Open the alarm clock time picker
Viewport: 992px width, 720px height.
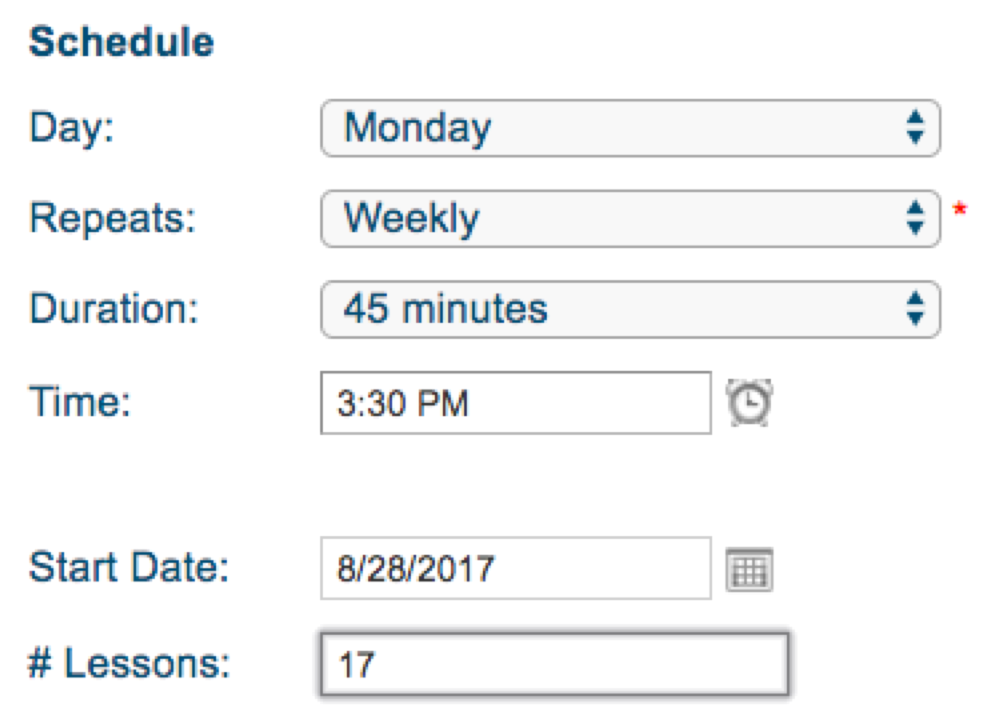click(749, 403)
